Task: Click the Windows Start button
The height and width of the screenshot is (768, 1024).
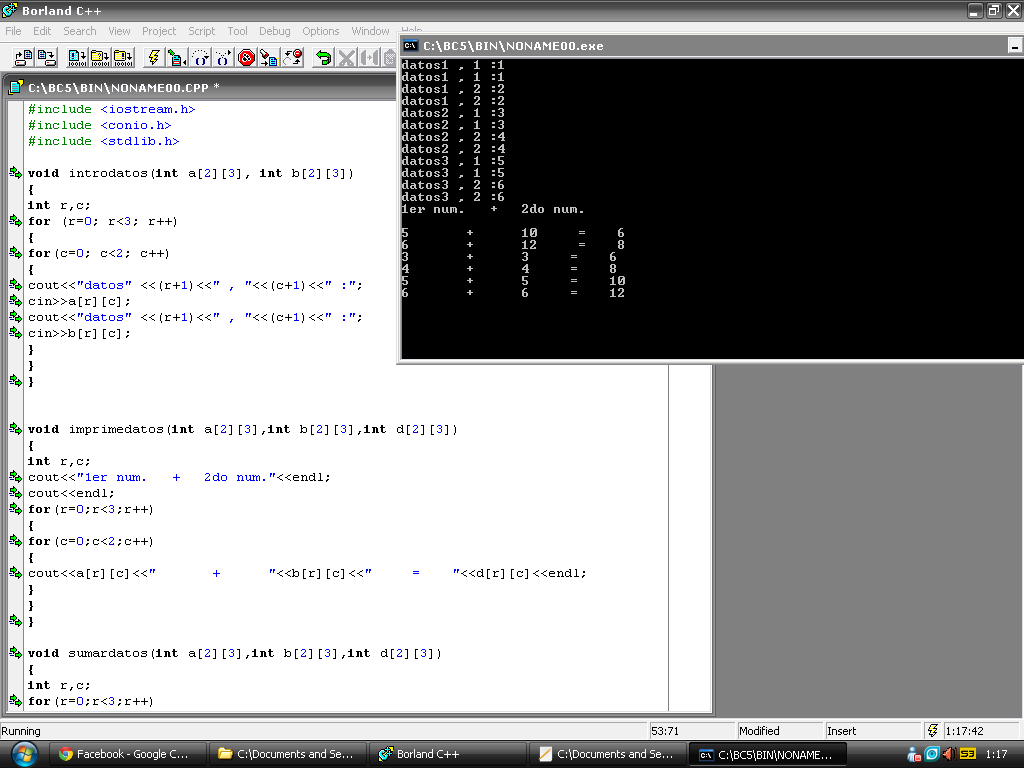Action: point(24,754)
